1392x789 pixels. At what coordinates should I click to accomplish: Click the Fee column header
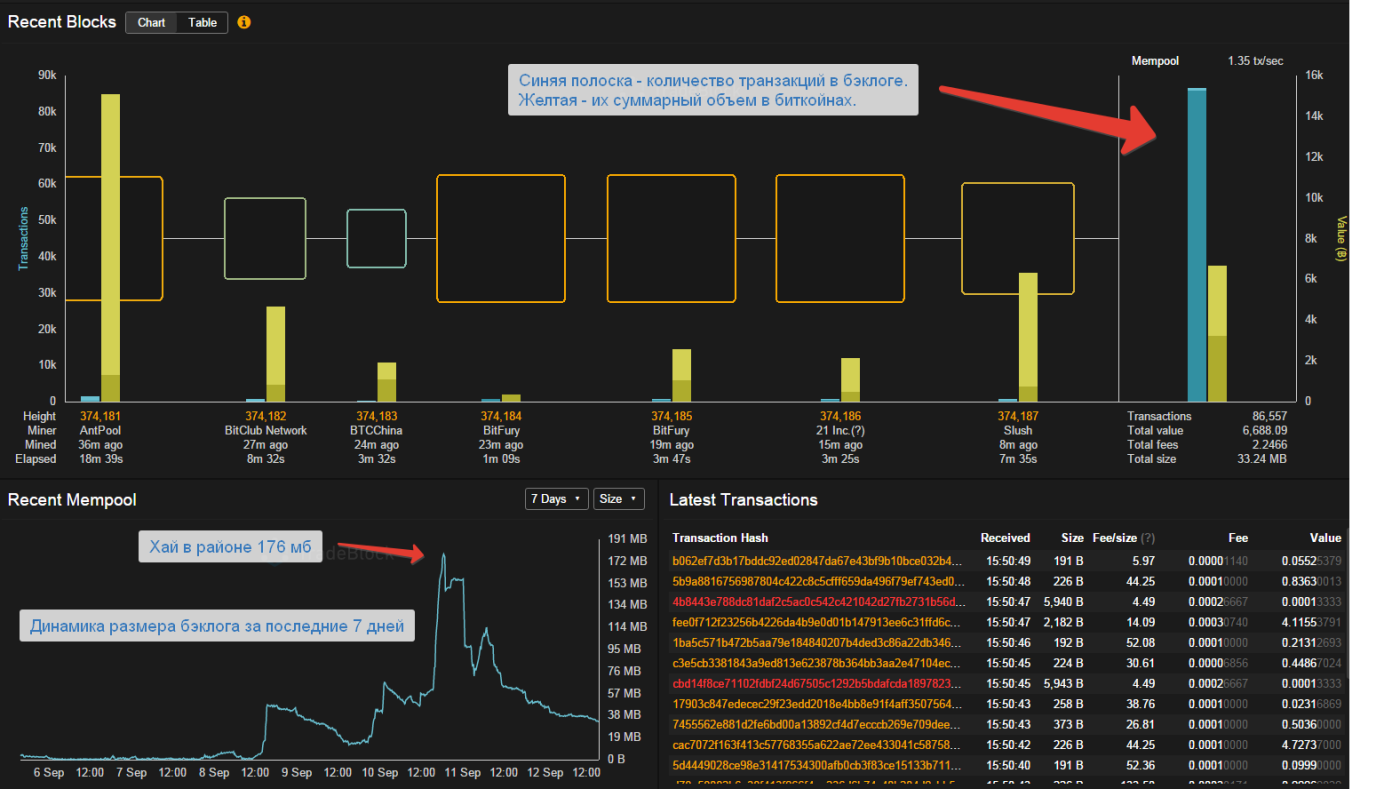[x=1238, y=538]
